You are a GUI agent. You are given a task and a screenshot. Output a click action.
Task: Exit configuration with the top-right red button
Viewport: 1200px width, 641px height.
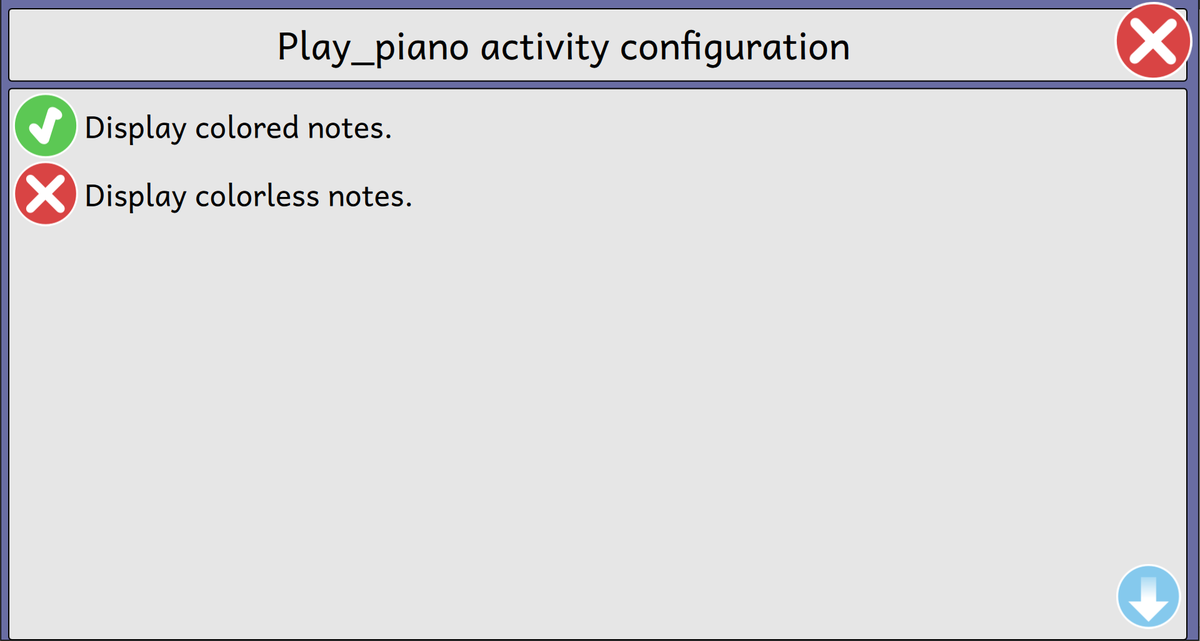[x=1152, y=41]
